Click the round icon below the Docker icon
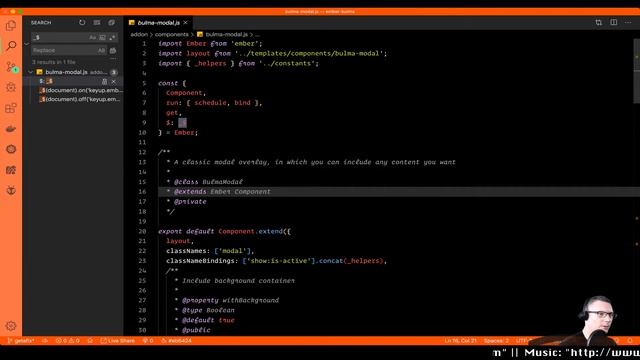 click(11, 149)
